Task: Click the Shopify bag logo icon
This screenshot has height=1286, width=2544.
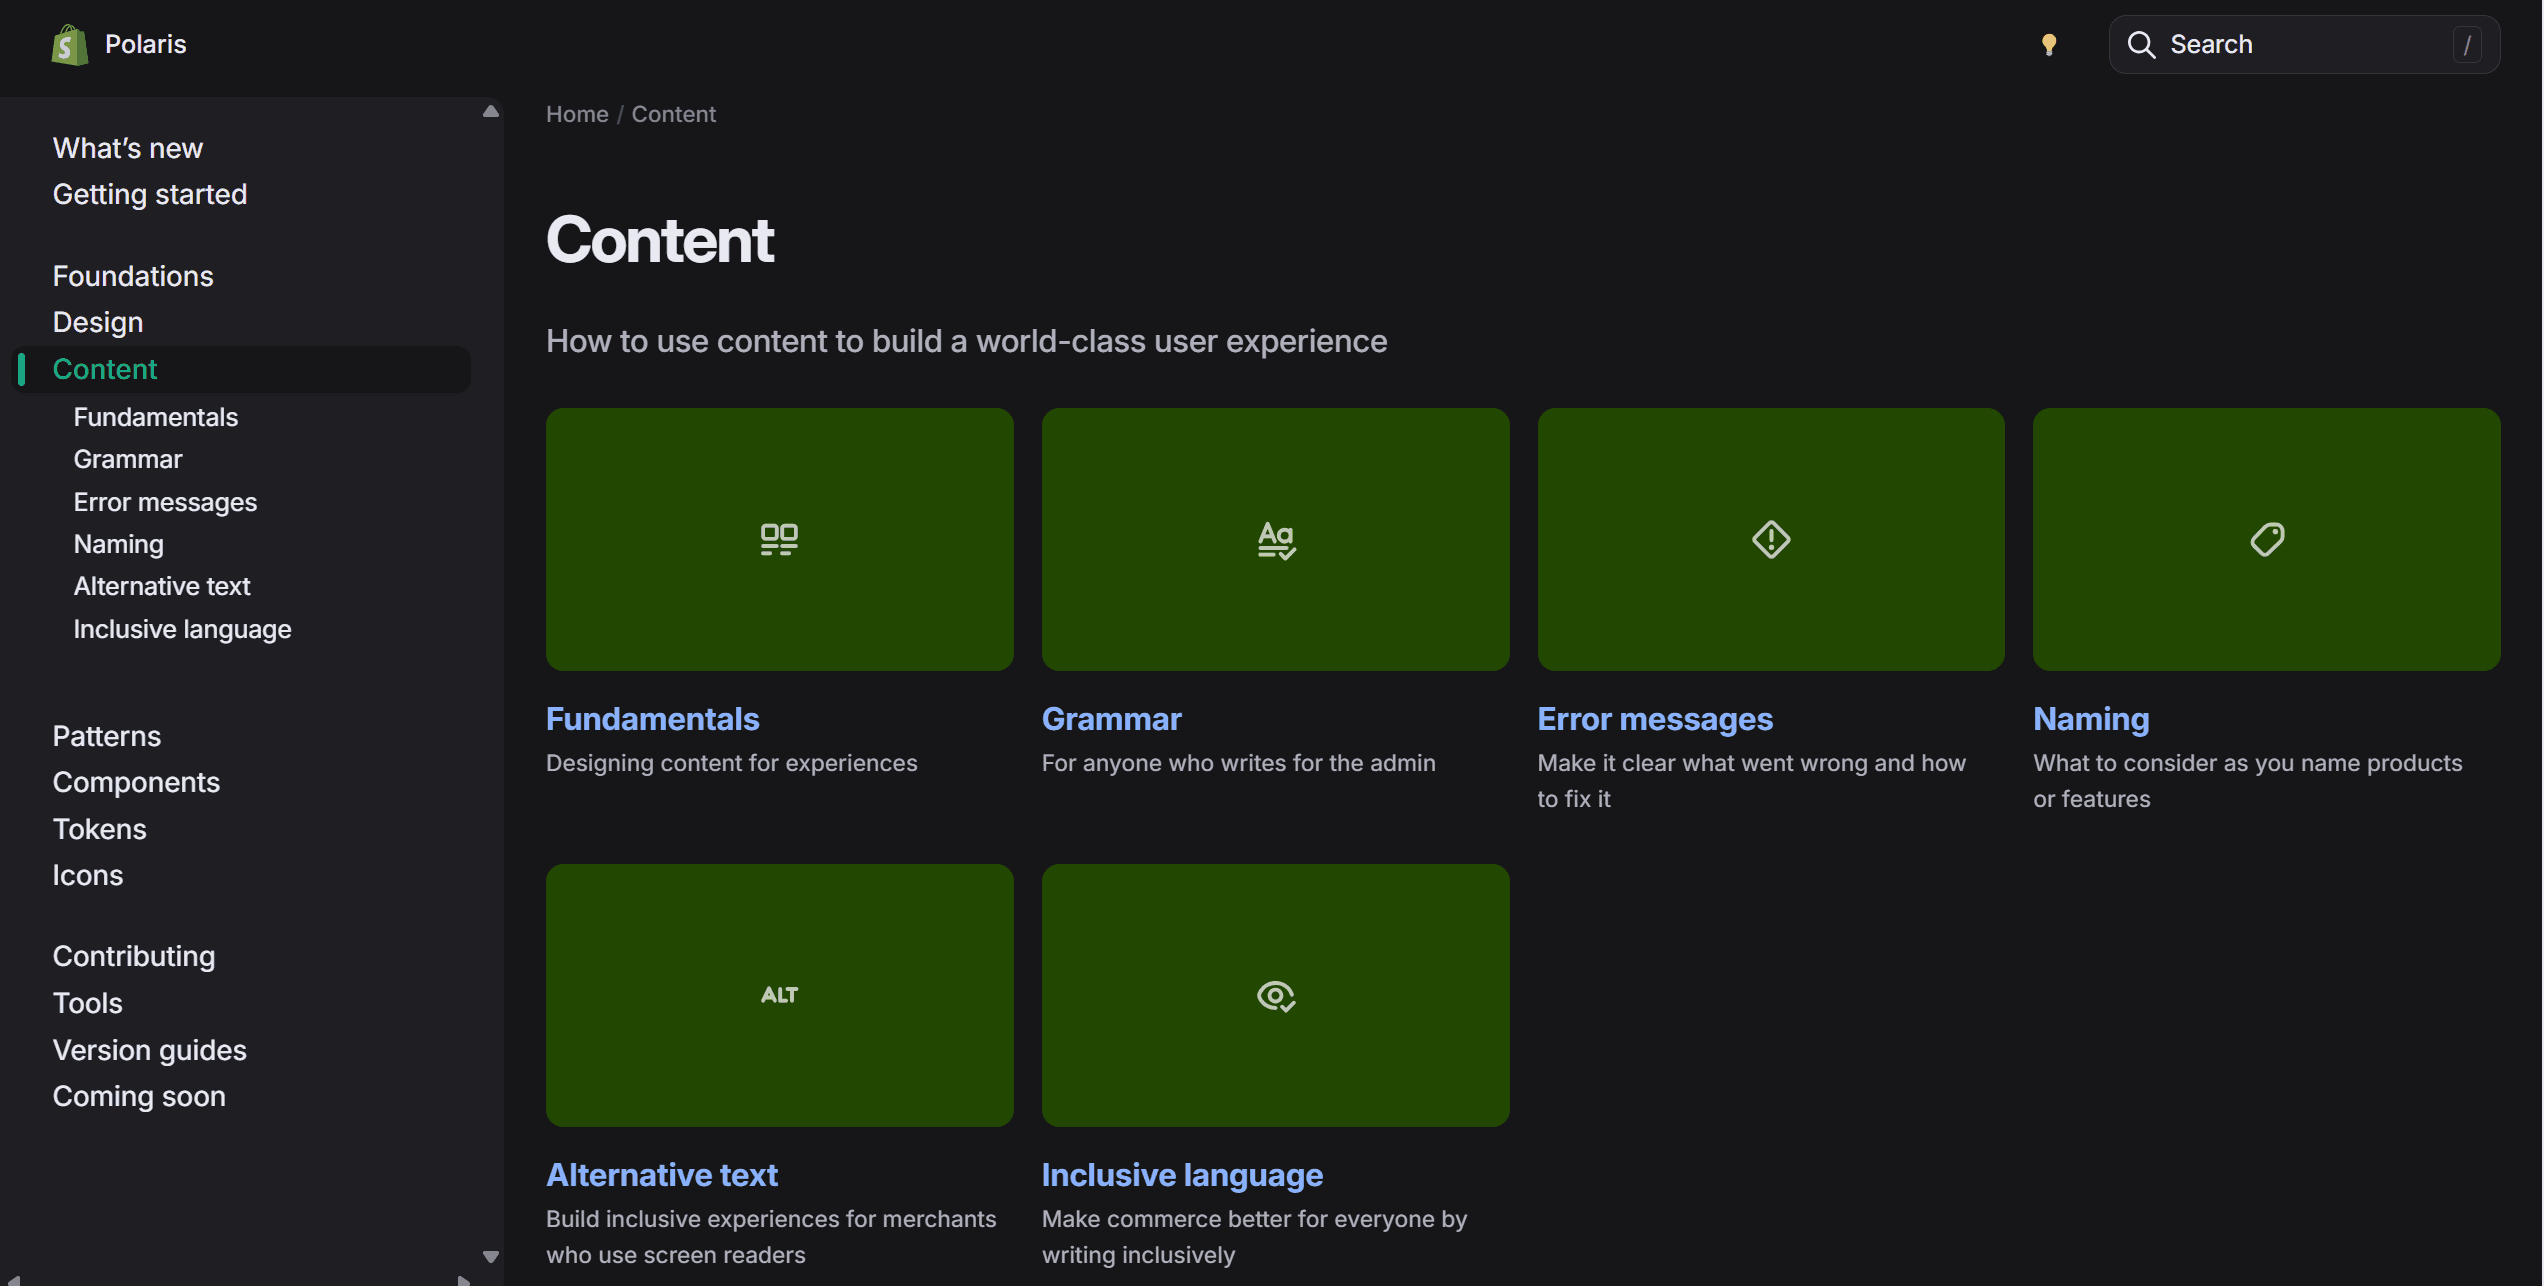Action: (70, 45)
